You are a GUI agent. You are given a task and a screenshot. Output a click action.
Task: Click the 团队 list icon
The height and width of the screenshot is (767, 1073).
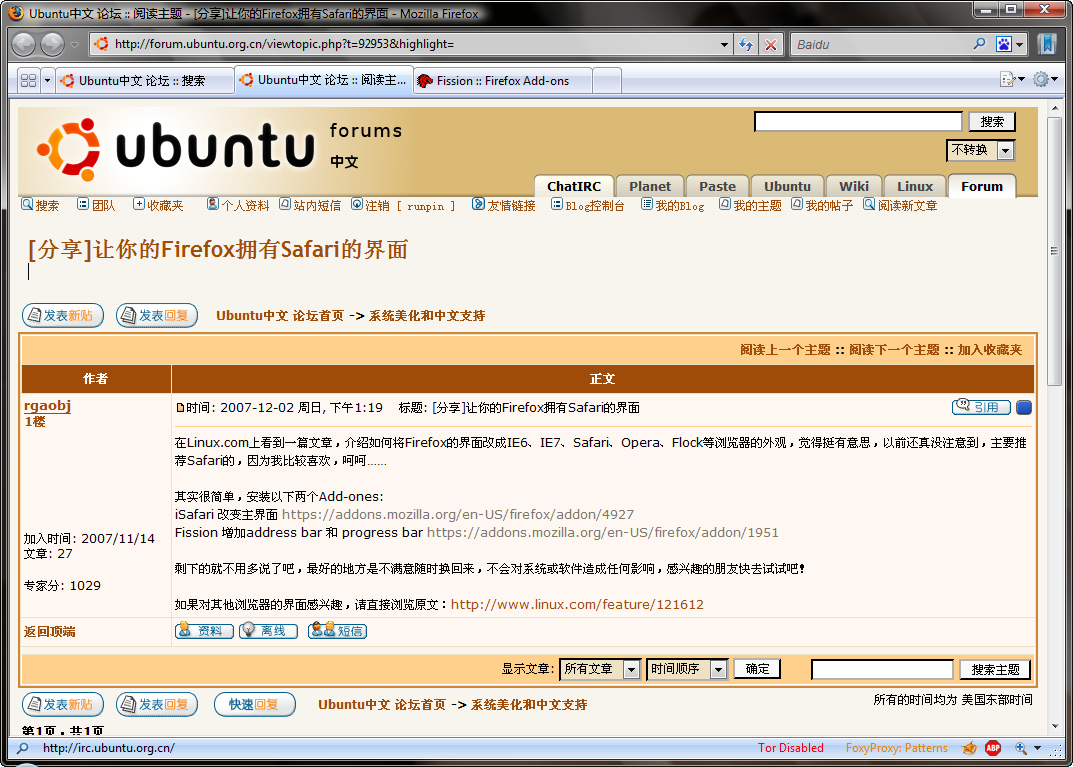point(83,204)
